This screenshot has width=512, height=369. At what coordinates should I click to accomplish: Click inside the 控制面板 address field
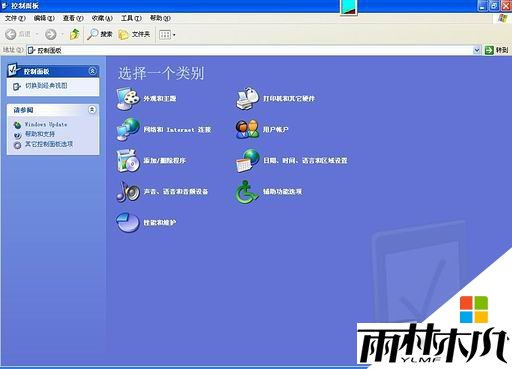(250, 50)
